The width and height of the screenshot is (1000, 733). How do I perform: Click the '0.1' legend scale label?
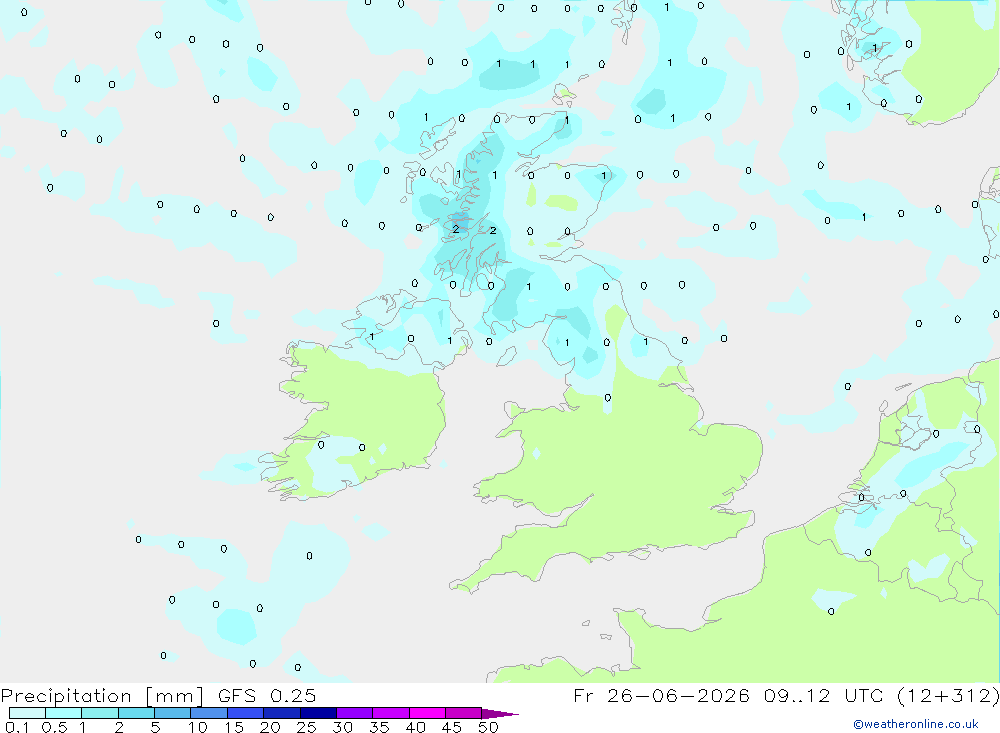17,727
